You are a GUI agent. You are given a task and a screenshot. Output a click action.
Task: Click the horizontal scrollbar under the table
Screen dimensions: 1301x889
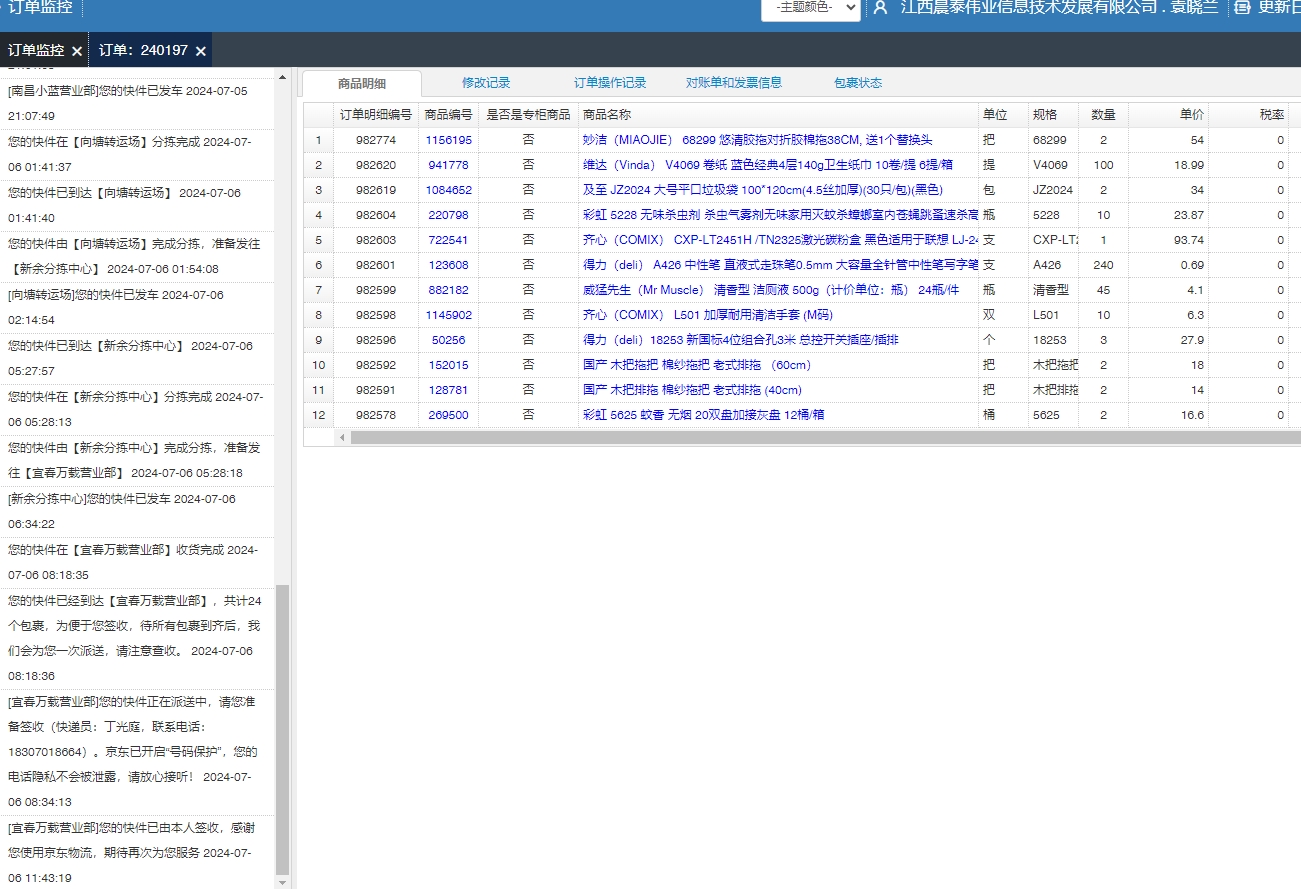(x=825, y=437)
